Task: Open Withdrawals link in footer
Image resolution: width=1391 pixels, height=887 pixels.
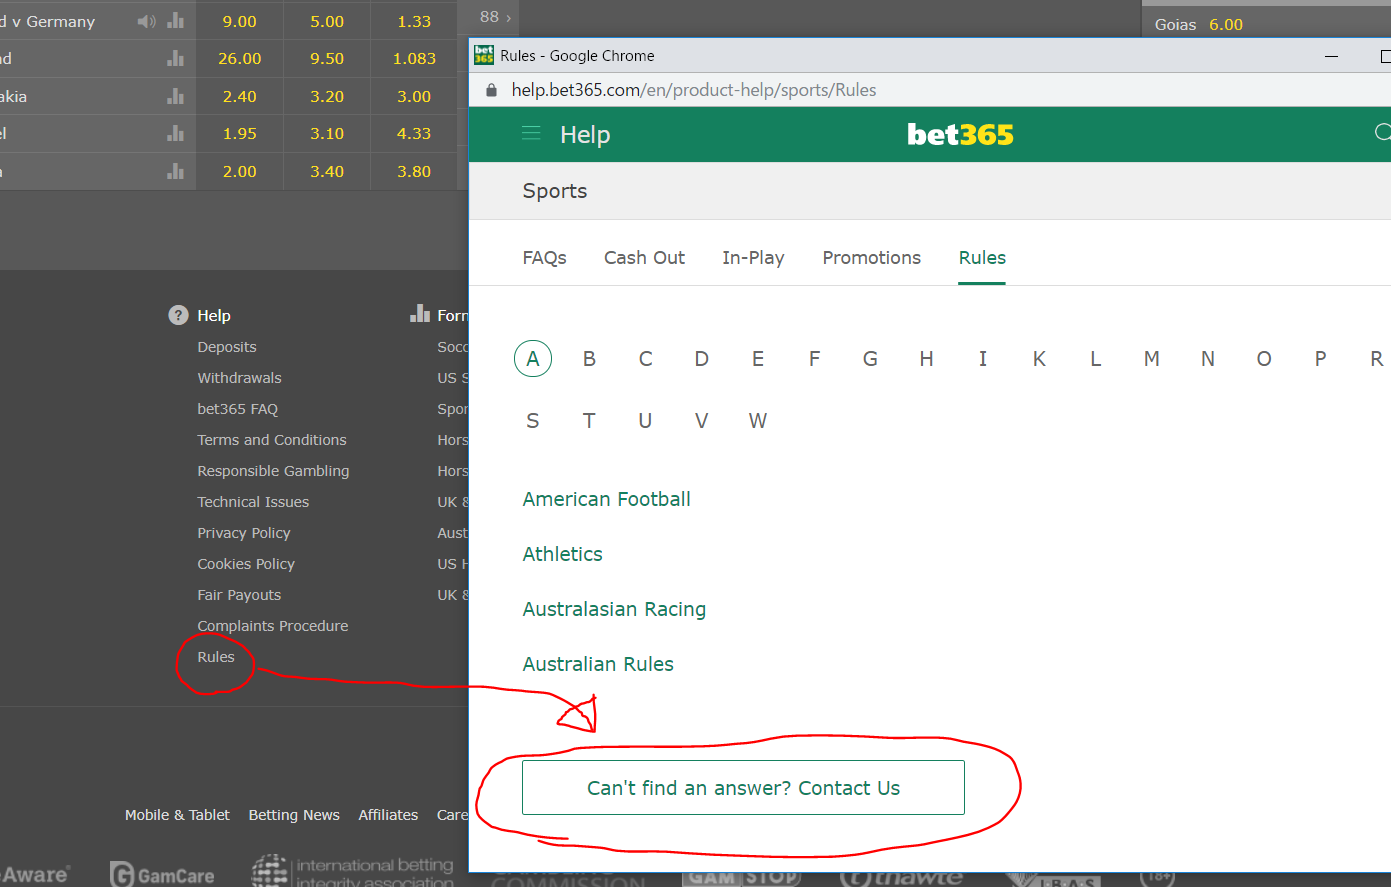Action: (239, 378)
